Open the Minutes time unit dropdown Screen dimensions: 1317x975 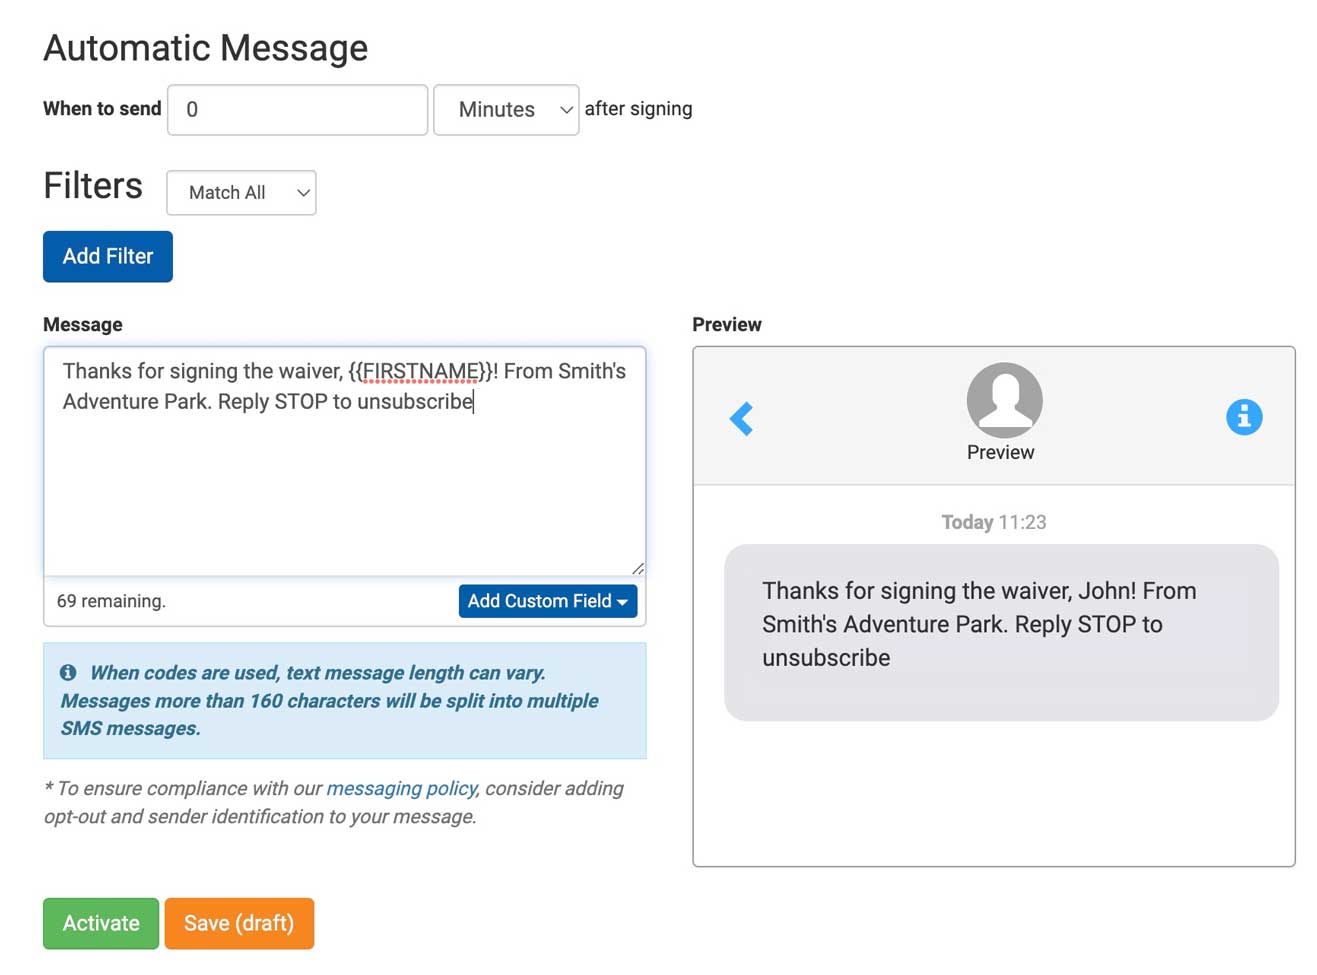click(505, 110)
